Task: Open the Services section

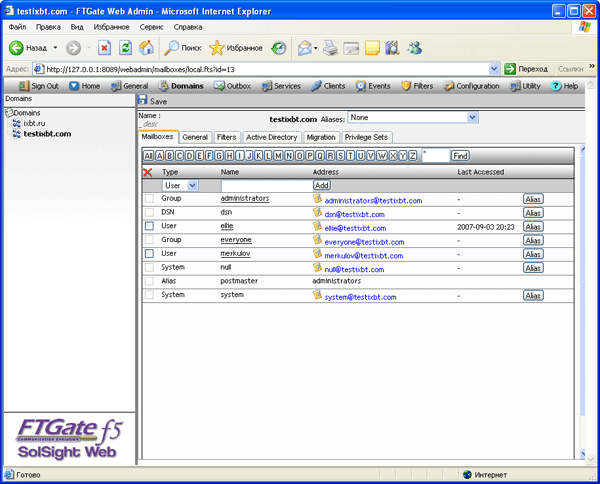Action: pos(281,86)
